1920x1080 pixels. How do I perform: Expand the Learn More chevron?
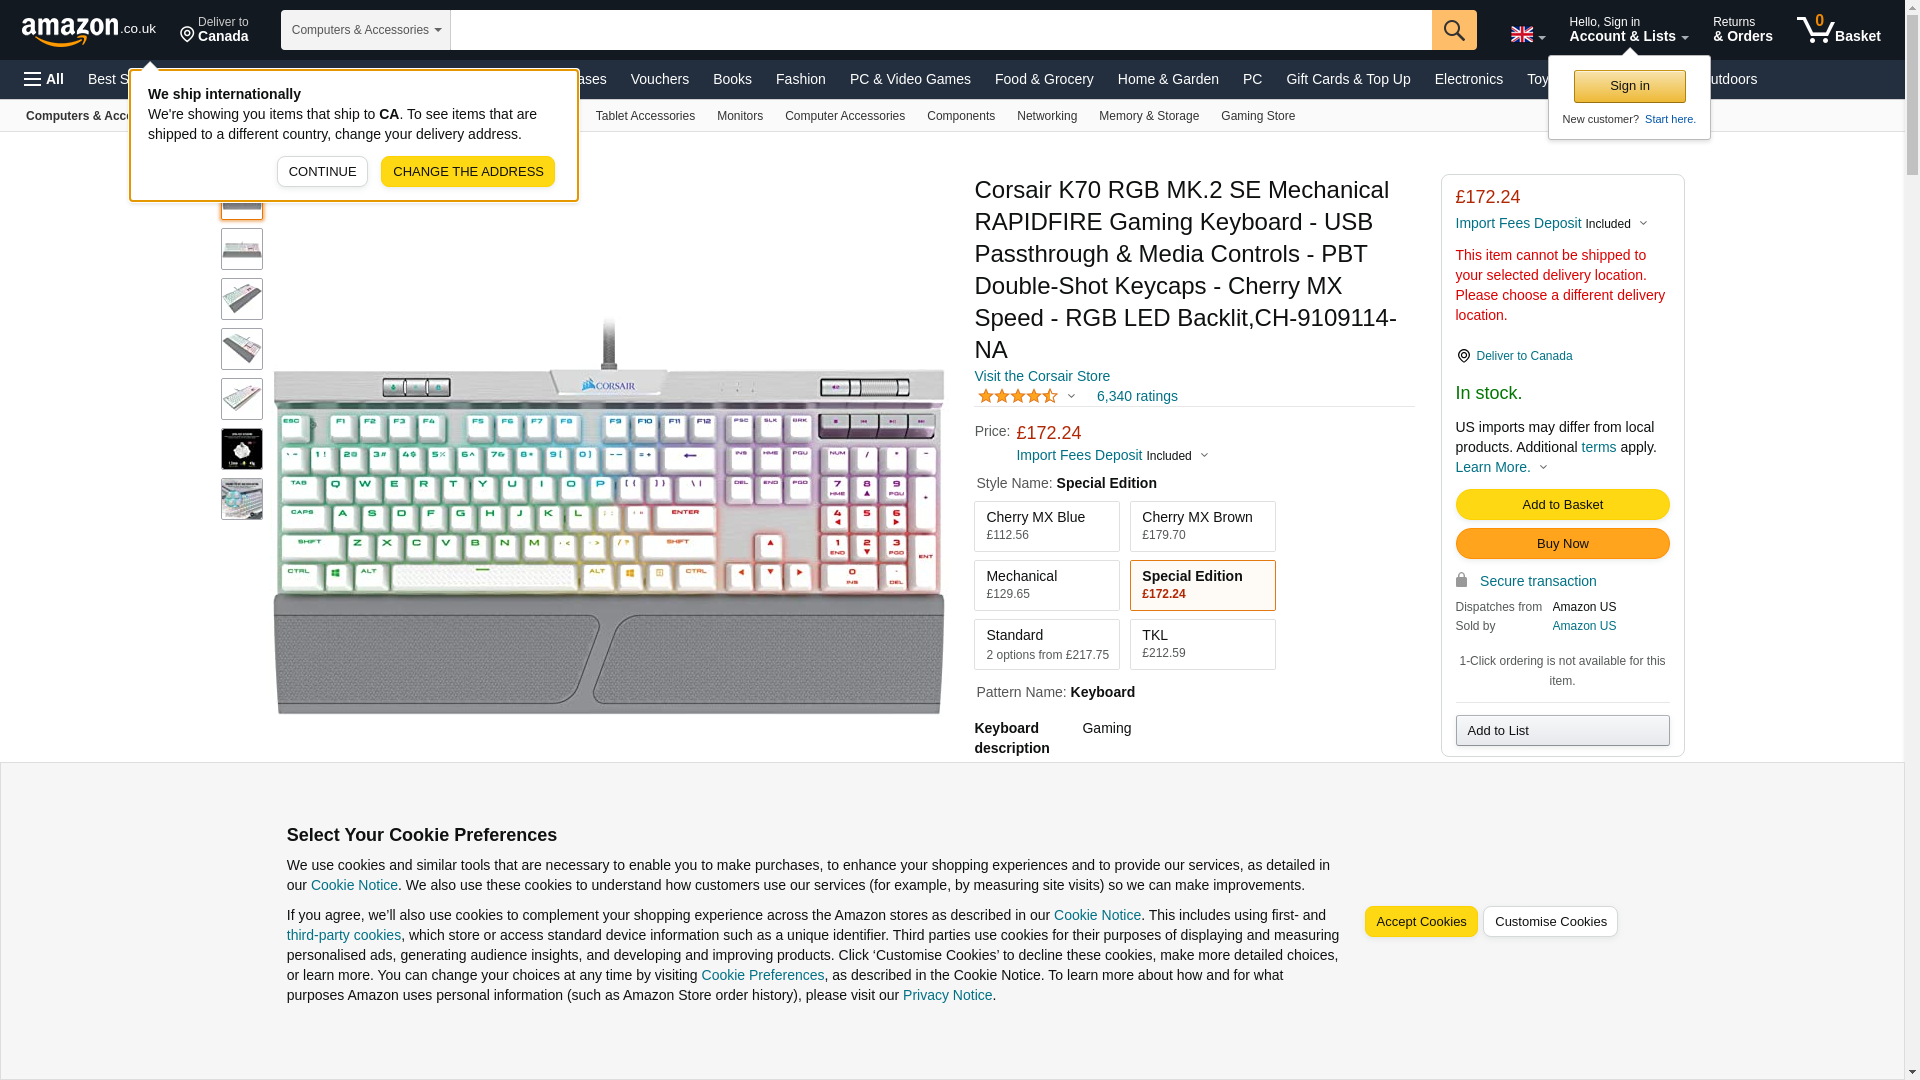click(1543, 468)
